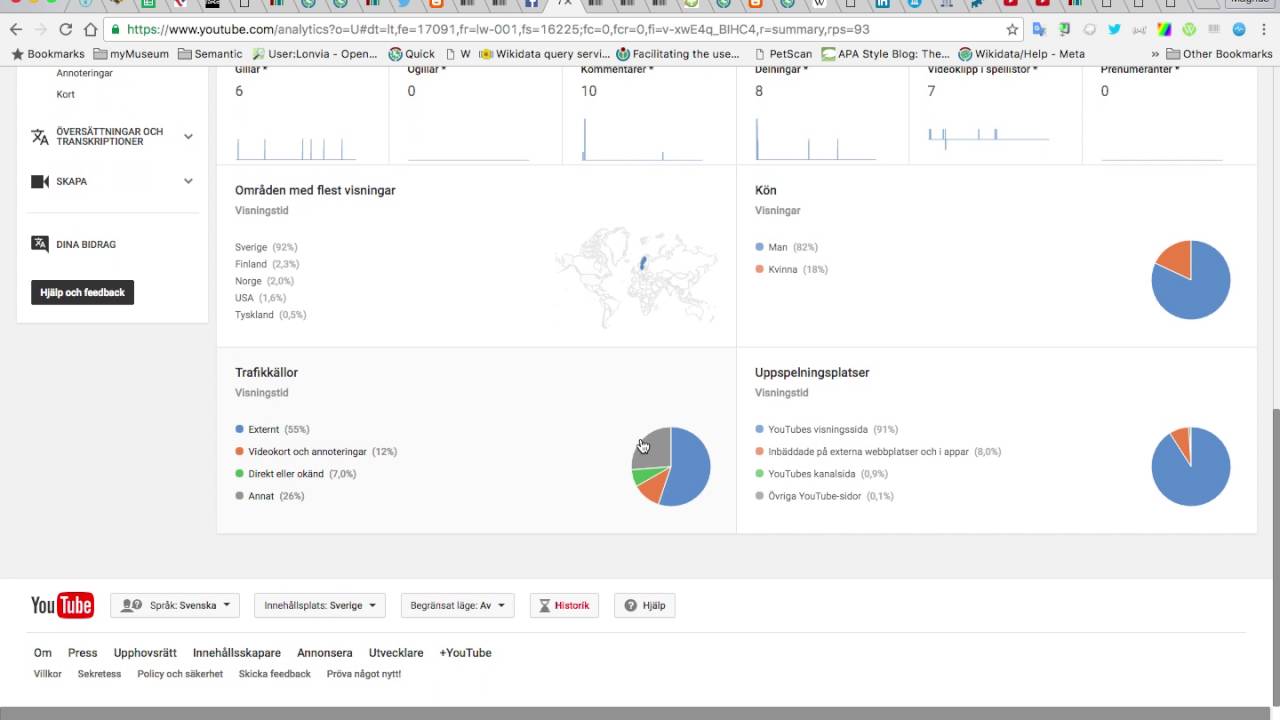Open Annoteringar in sidebar
The image size is (1280, 720).
(85, 73)
